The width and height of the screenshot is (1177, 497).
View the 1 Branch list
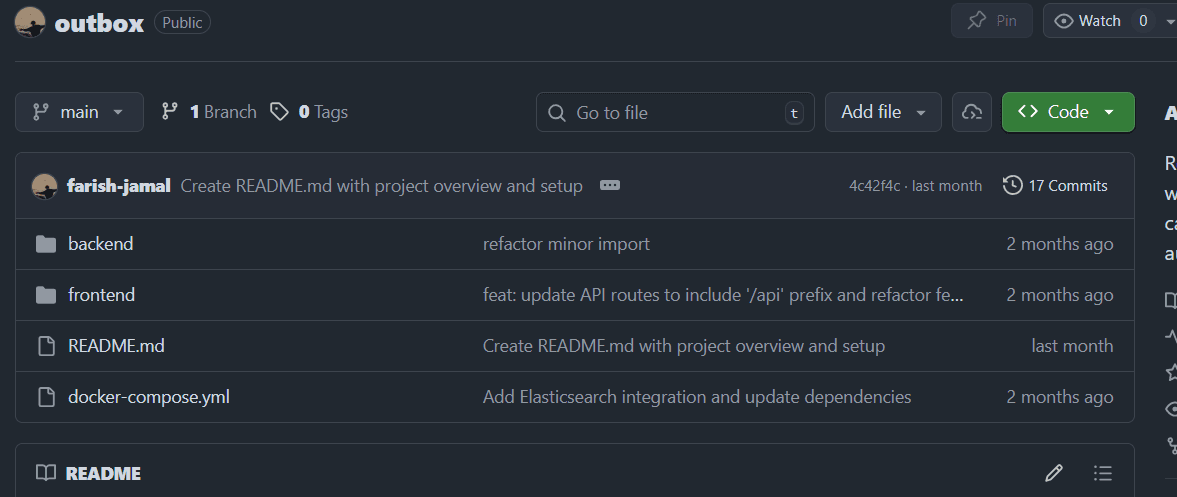click(x=209, y=112)
